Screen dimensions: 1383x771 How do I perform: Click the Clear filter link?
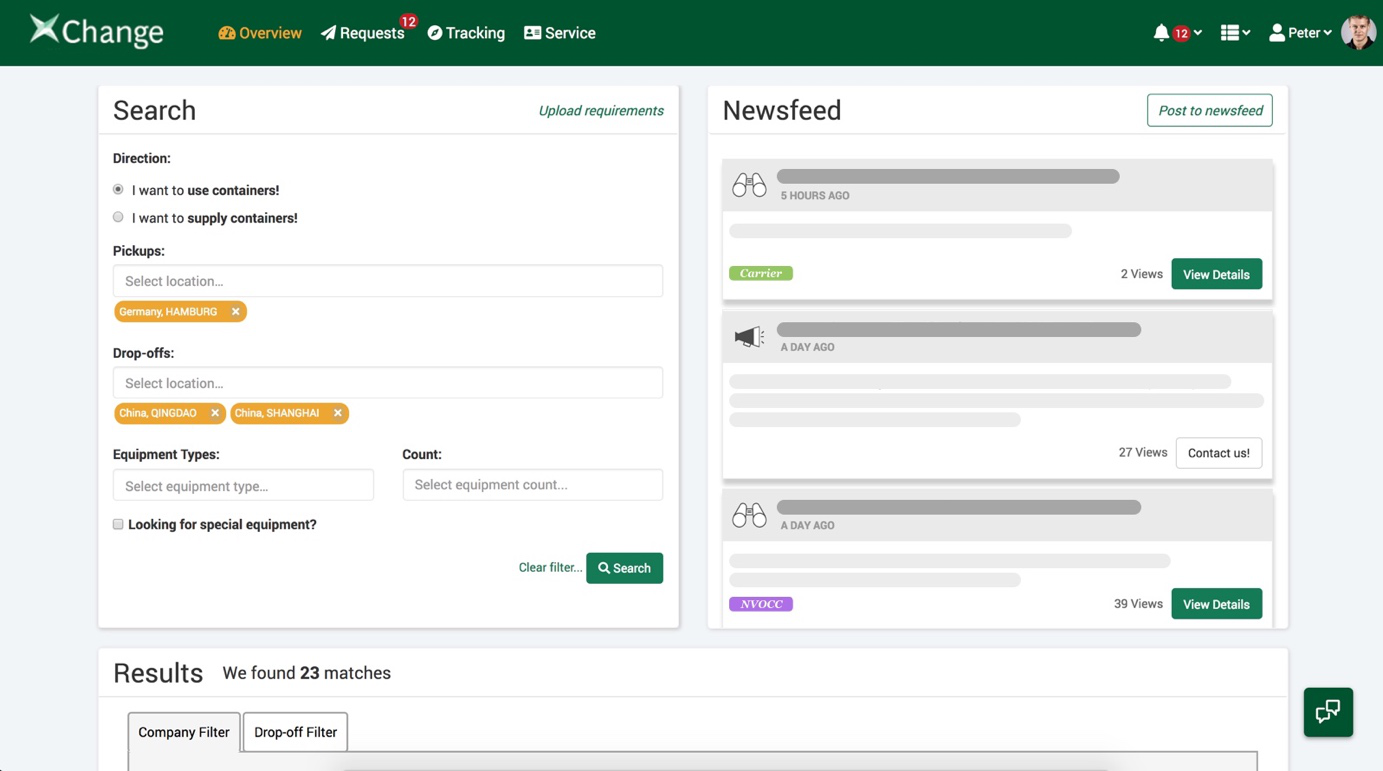point(550,567)
